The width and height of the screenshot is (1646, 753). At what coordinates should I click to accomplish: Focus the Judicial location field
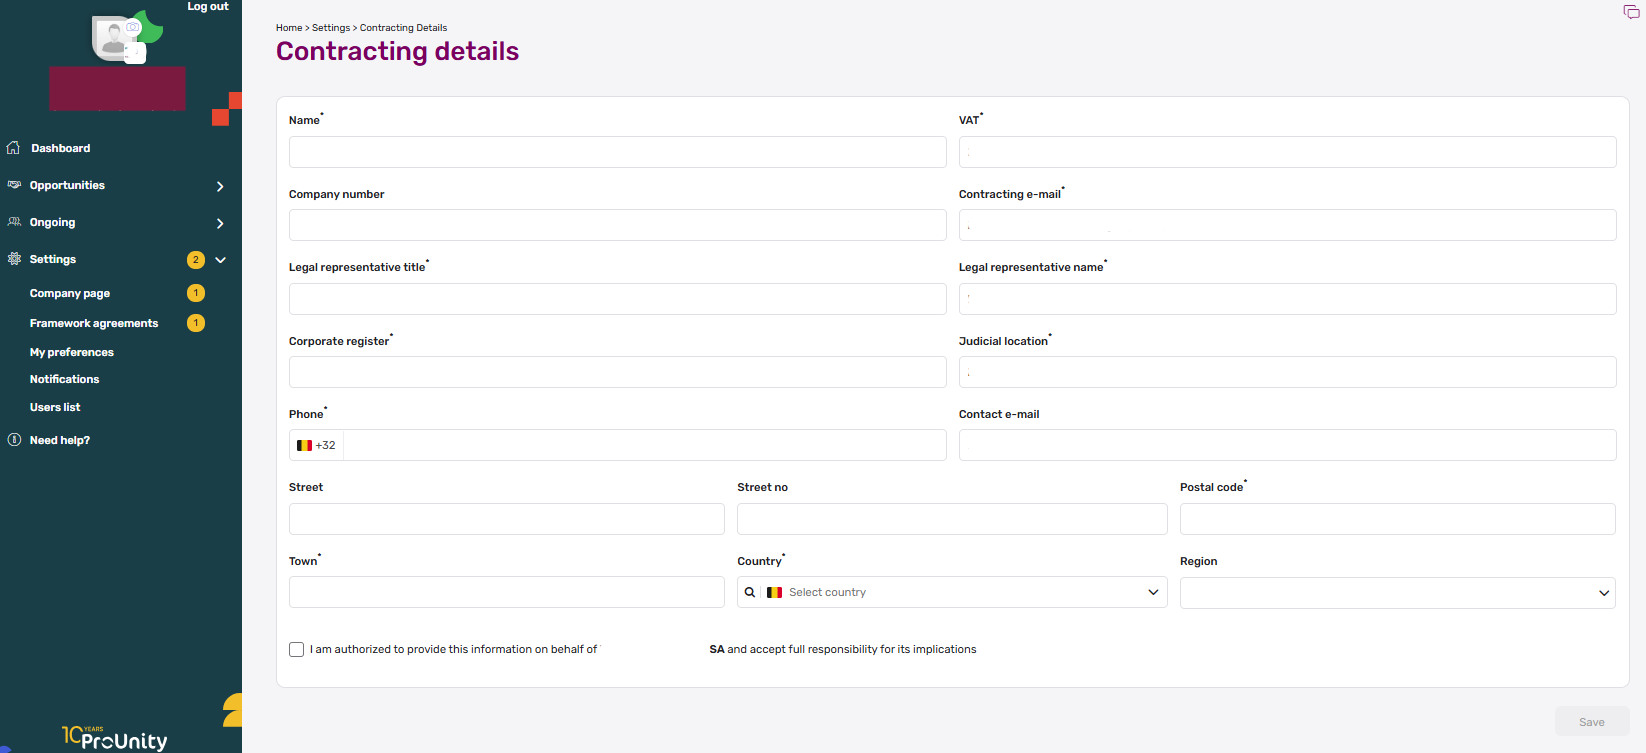1288,372
